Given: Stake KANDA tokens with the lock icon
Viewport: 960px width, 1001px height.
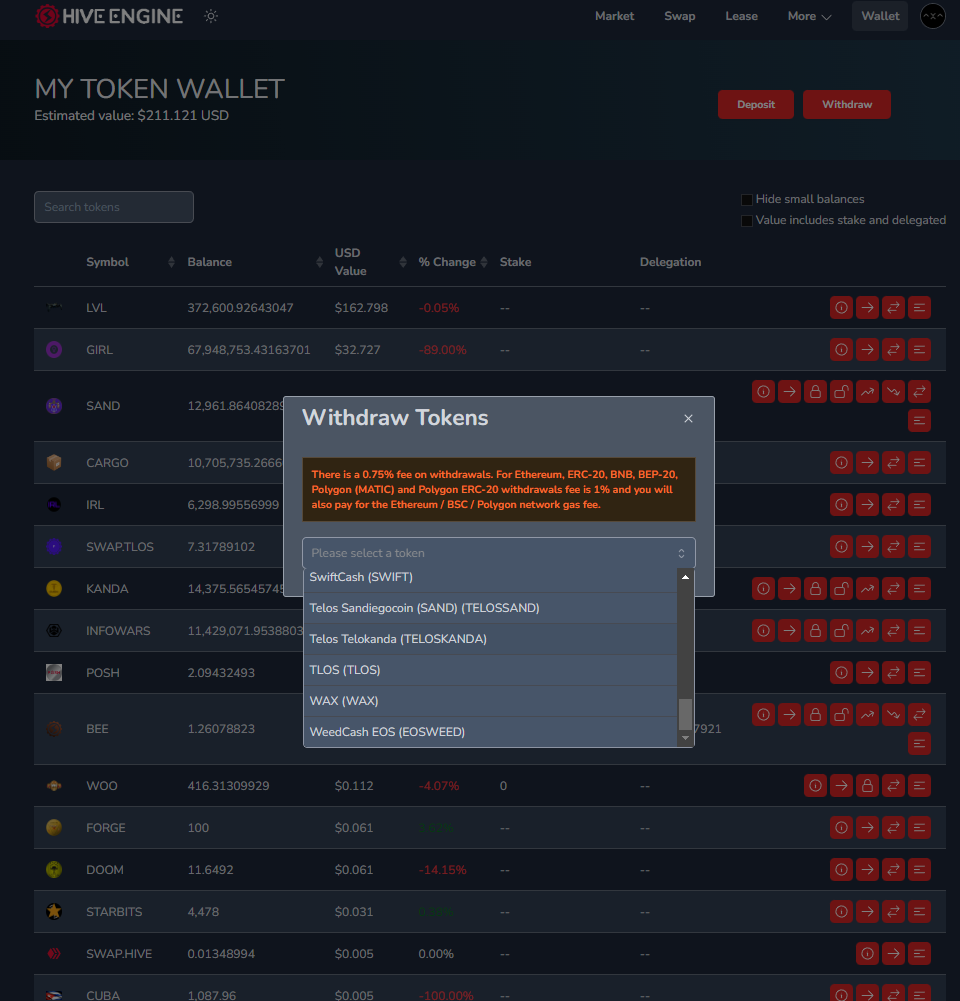Looking at the screenshot, I should tap(816, 589).
